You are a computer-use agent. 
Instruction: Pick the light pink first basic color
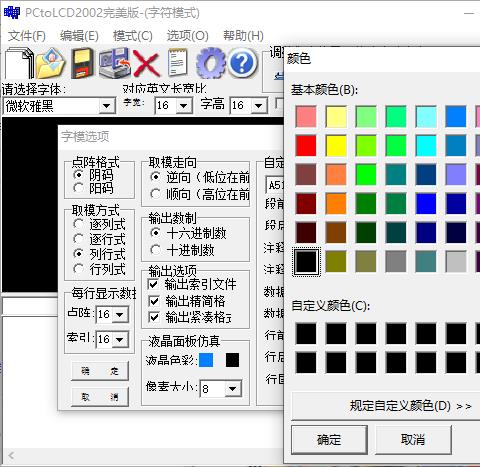click(306, 117)
